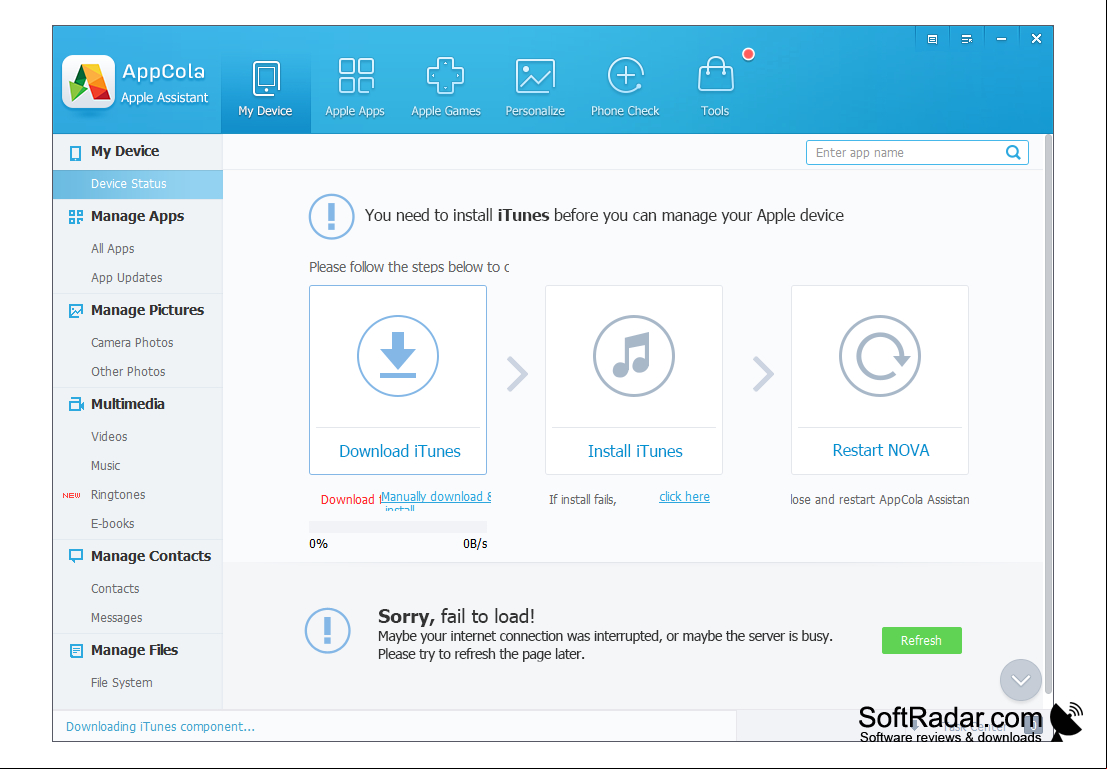
Task: Click the Manage Apps grid icon
Action: pyautogui.click(x=76, y=217)
